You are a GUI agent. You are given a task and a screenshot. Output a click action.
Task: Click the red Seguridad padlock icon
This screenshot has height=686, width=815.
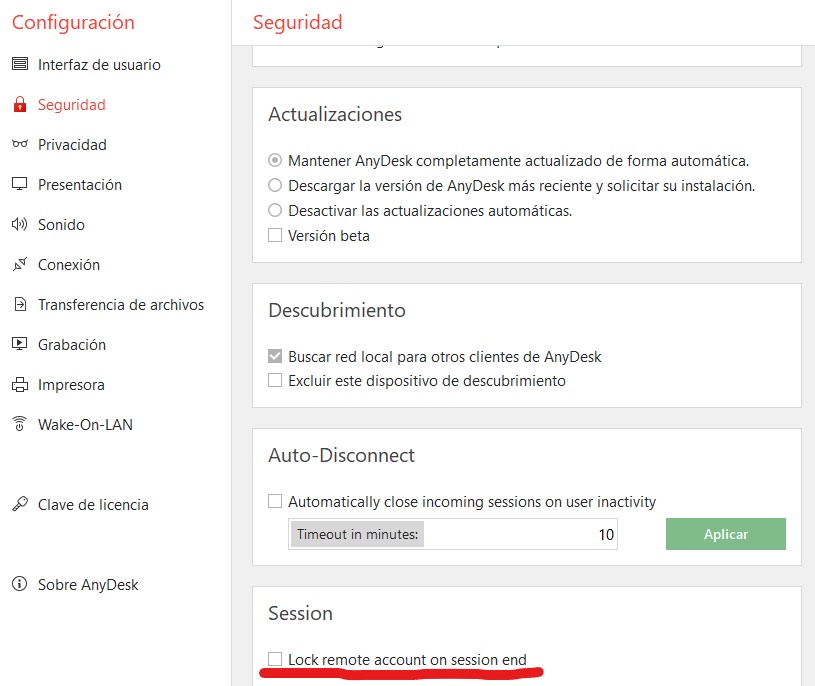20,104
